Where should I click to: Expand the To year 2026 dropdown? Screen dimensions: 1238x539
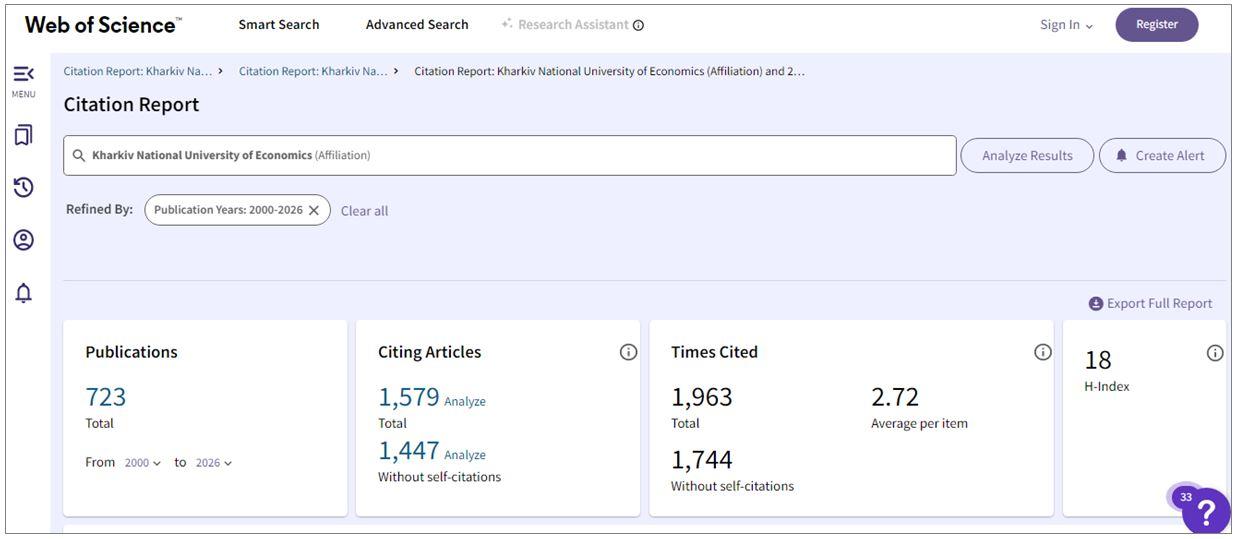pos(213,463)
